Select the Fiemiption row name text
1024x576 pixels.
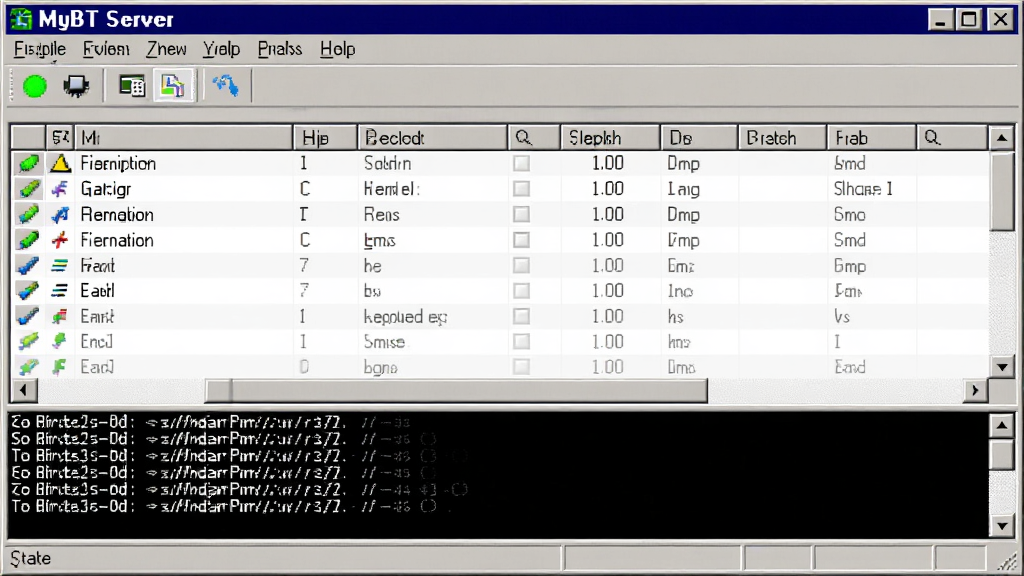click(118, 163)
